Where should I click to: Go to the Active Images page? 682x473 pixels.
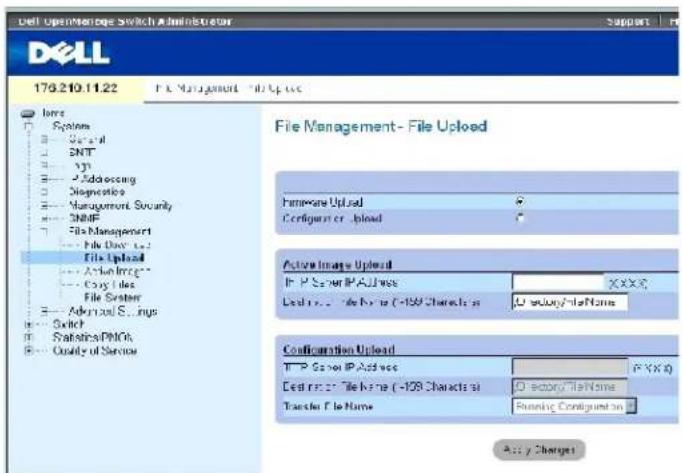[117, 271]
